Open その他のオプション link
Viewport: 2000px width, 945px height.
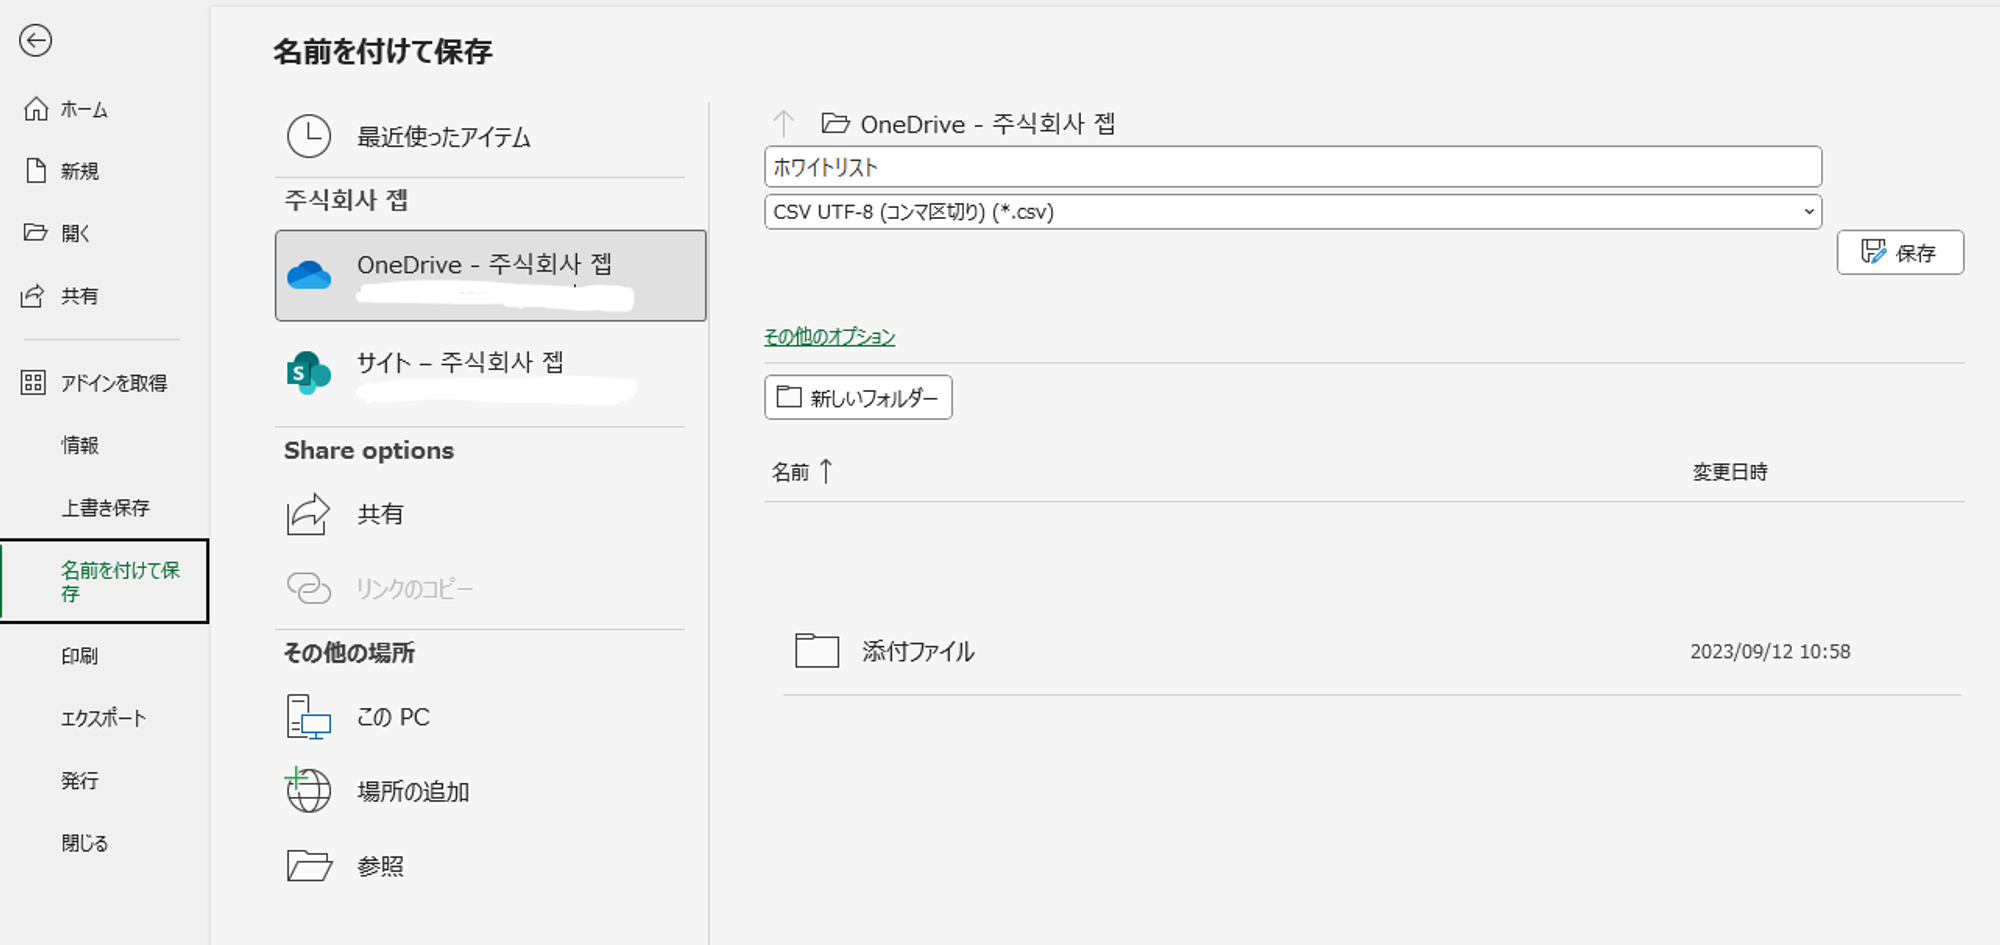(829, 337)
